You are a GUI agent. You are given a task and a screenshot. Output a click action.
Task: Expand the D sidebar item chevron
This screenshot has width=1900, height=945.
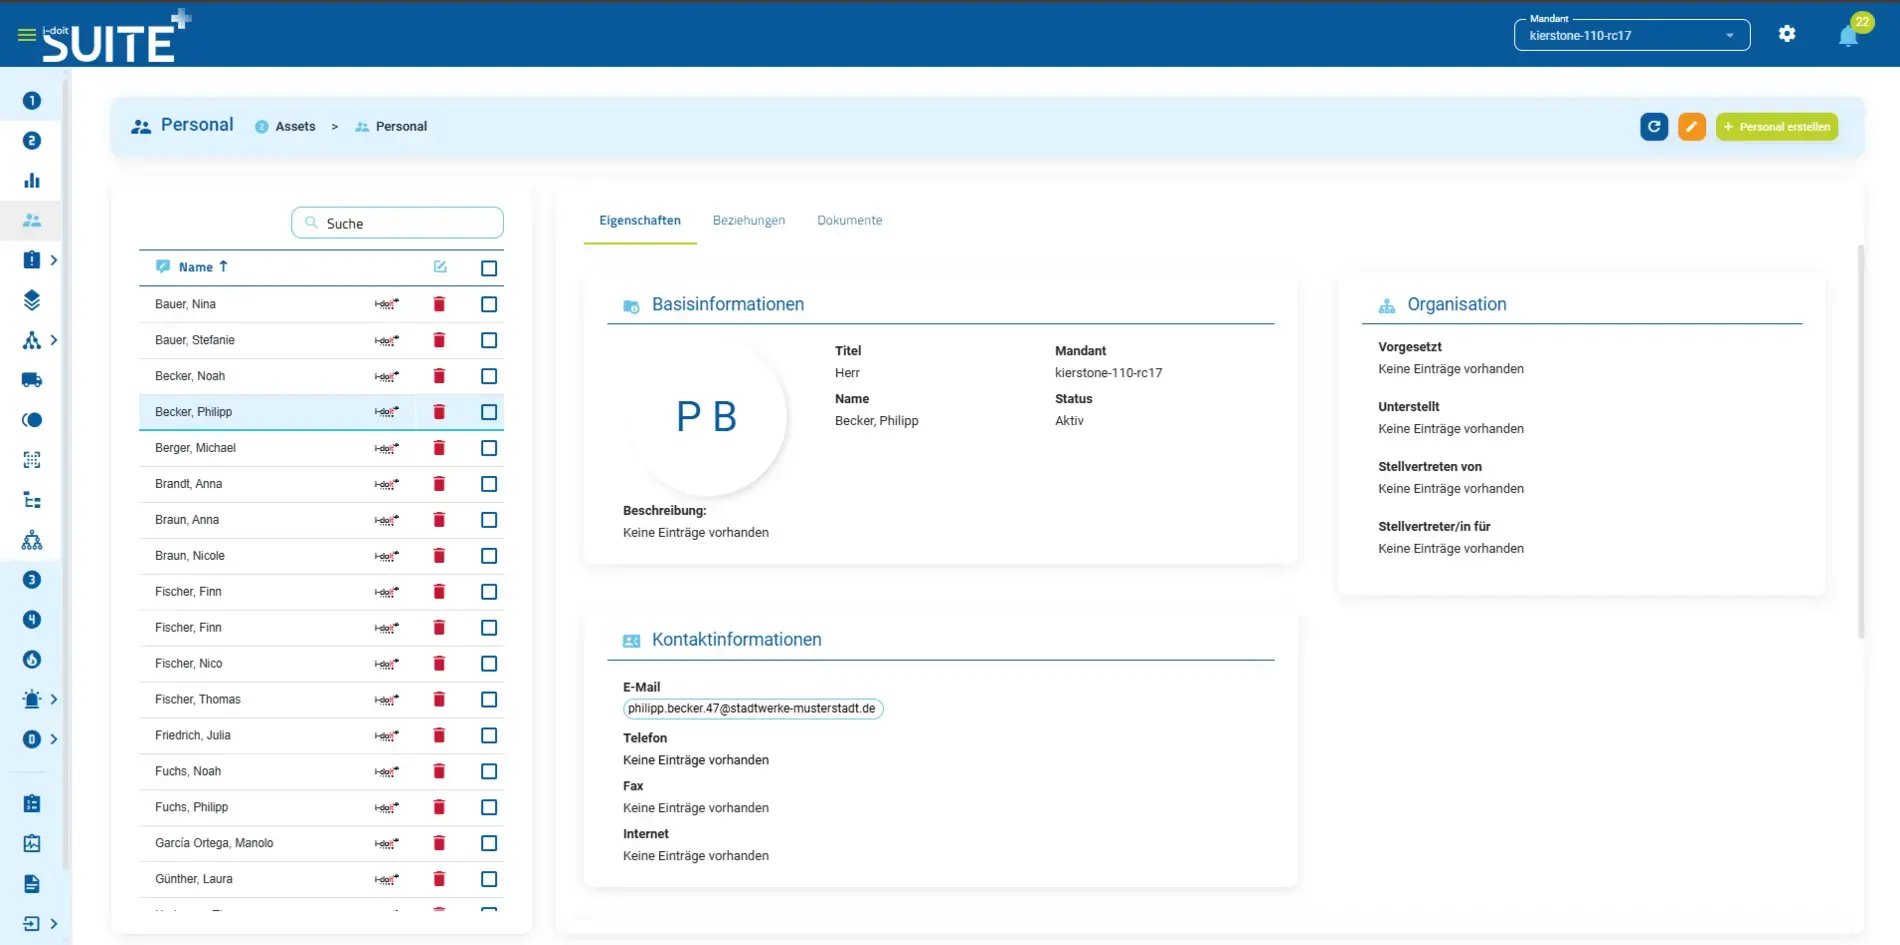click(54, 739)
